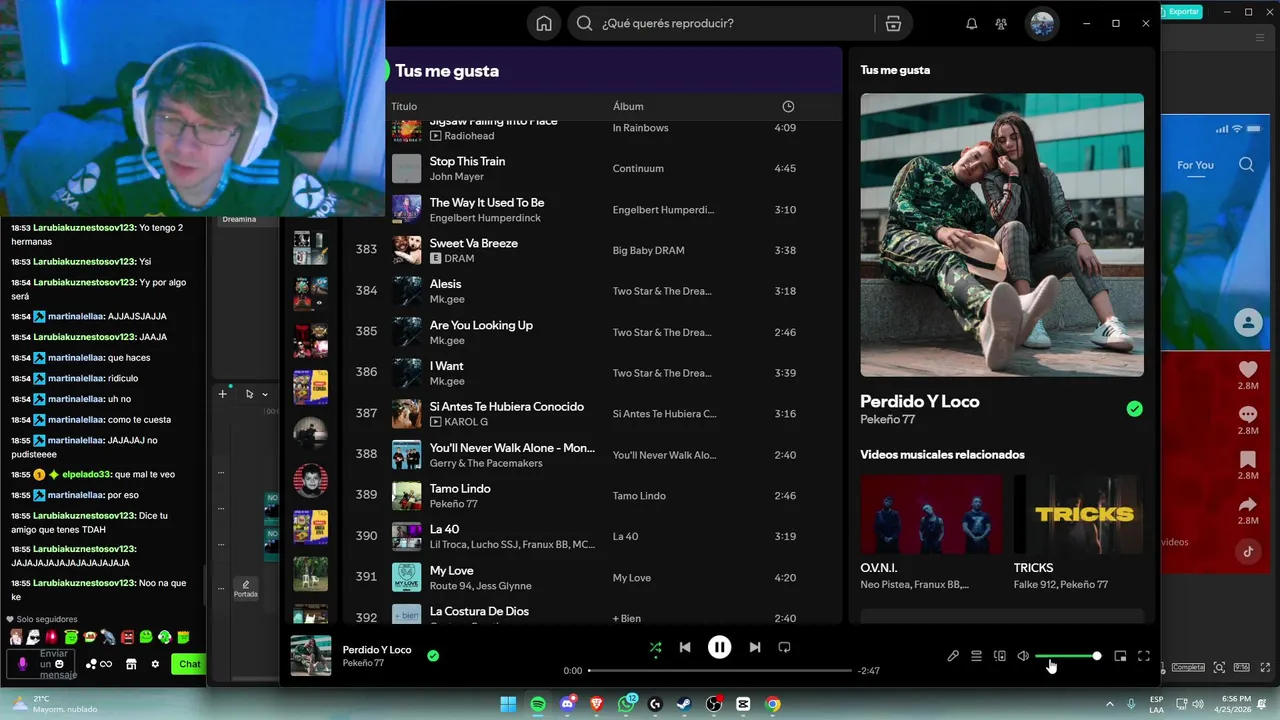The width and height of the screenshot is (1280, 720).
Task: Go to Spotify Home via house icon
Action: 544,24
